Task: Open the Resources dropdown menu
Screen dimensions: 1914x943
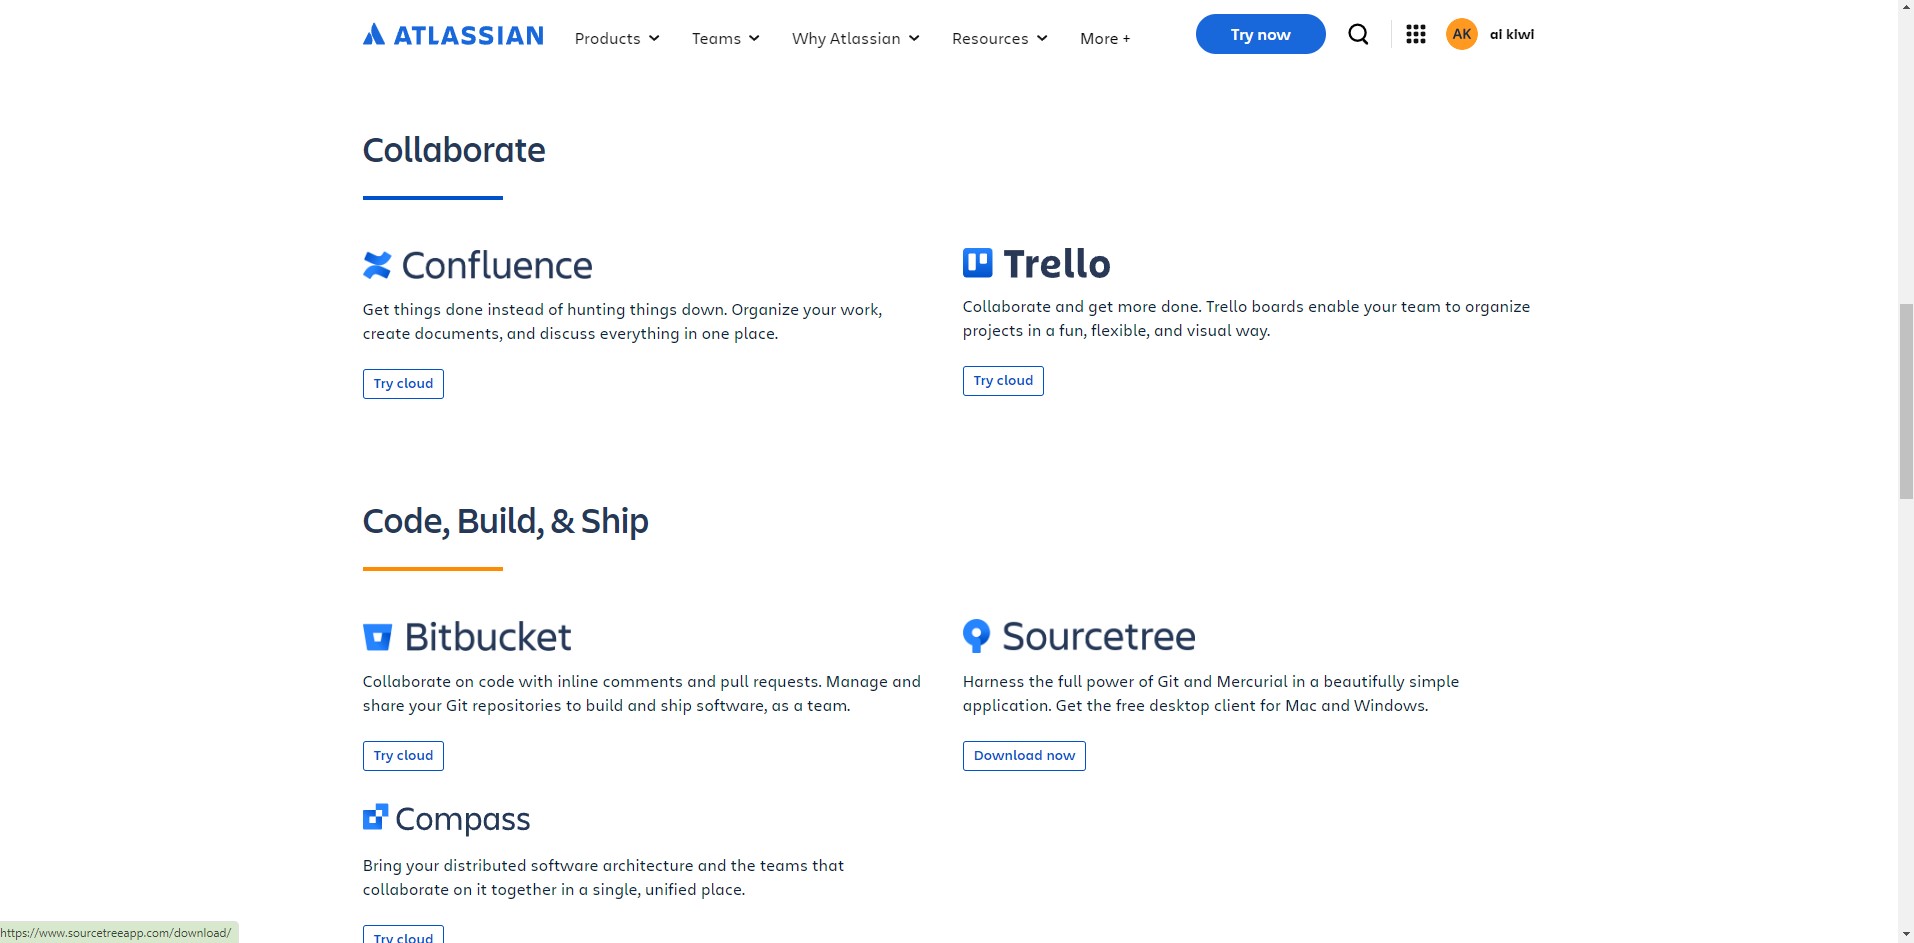Action: pos(1000,38)
